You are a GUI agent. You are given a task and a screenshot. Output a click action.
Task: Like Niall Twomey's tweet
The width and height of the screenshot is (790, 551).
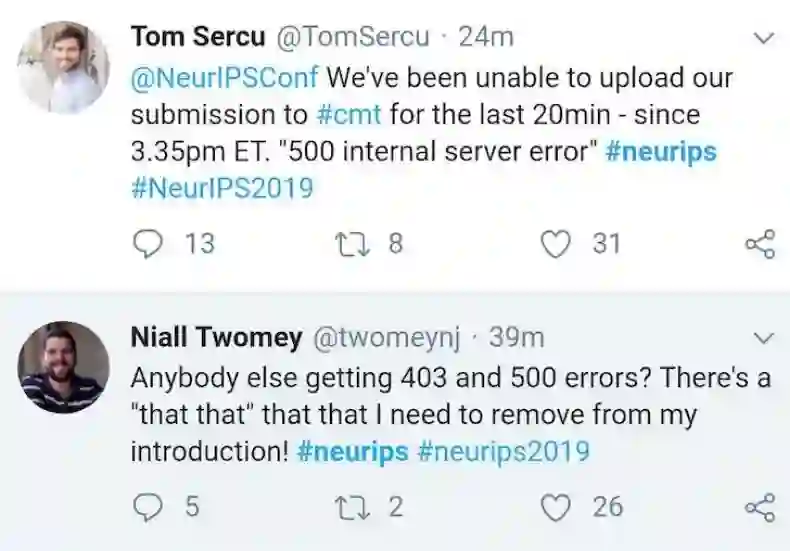tap(557, 507)
